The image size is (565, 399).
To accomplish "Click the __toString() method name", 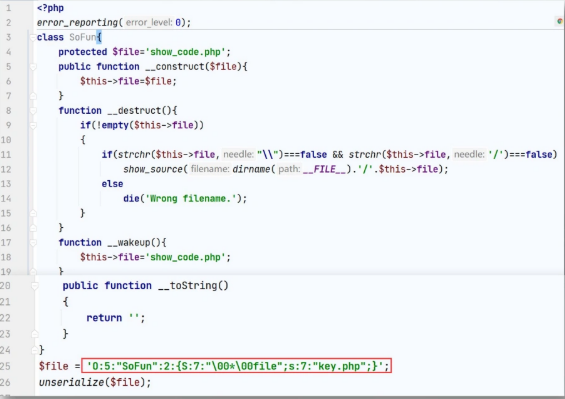I will coord(193,286).
